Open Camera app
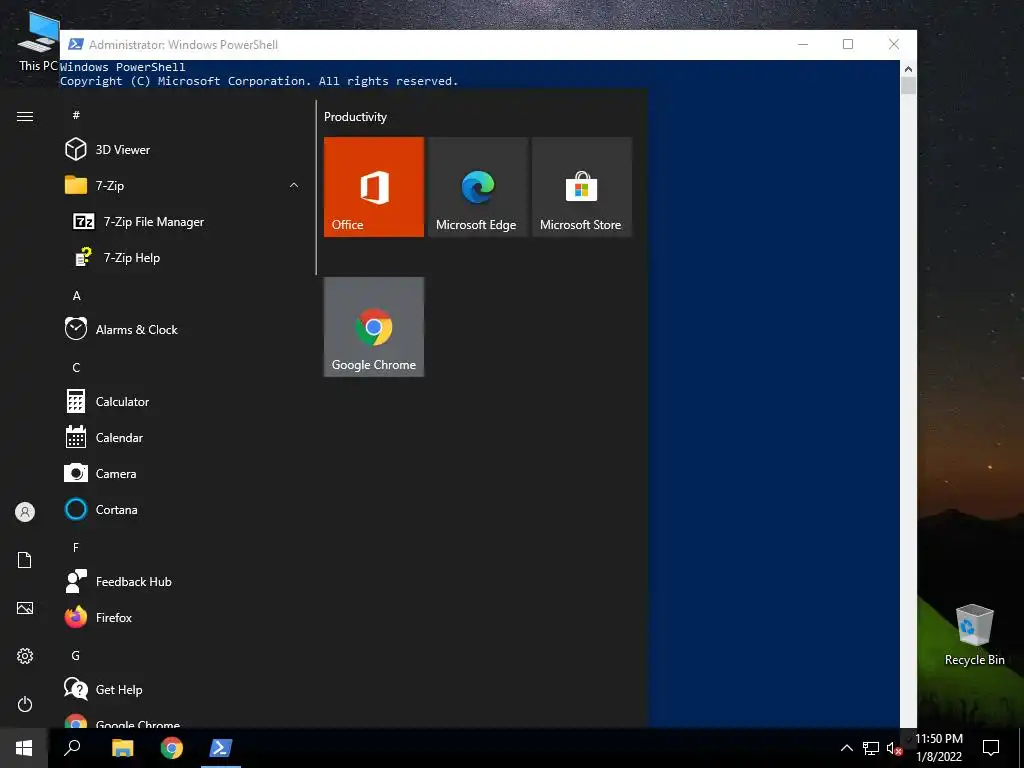Viewport: 1024px width, 768px height. pos(183,473)
